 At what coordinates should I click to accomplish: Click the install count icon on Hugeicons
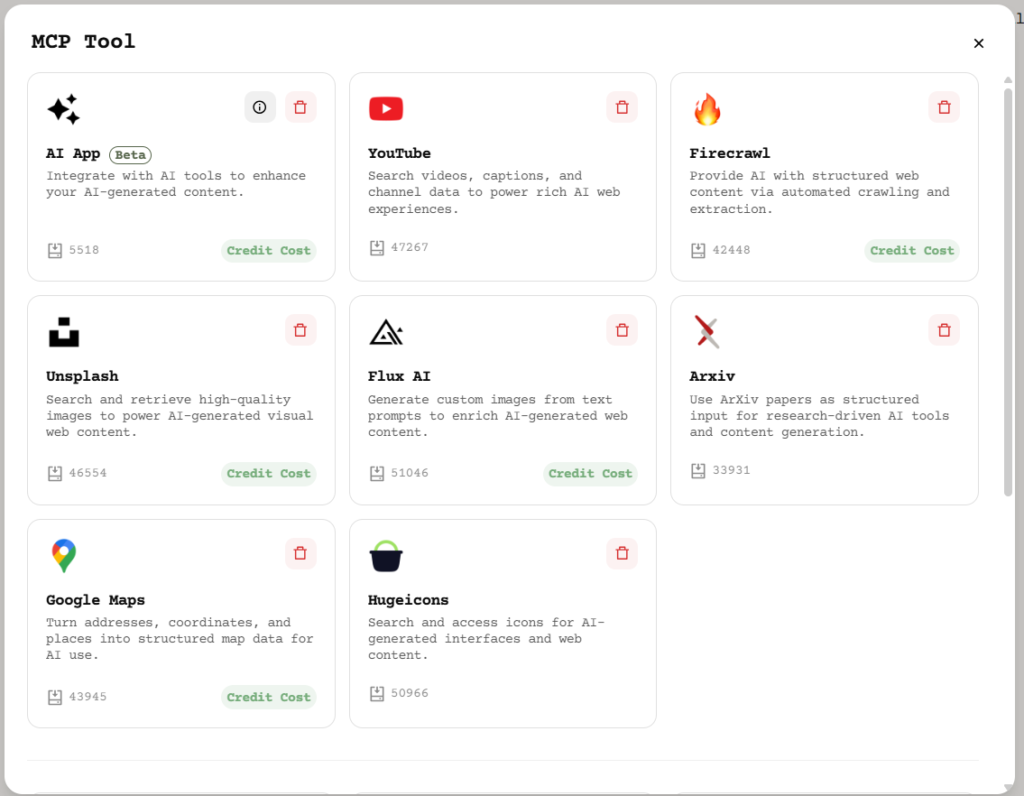pos(377,693)
